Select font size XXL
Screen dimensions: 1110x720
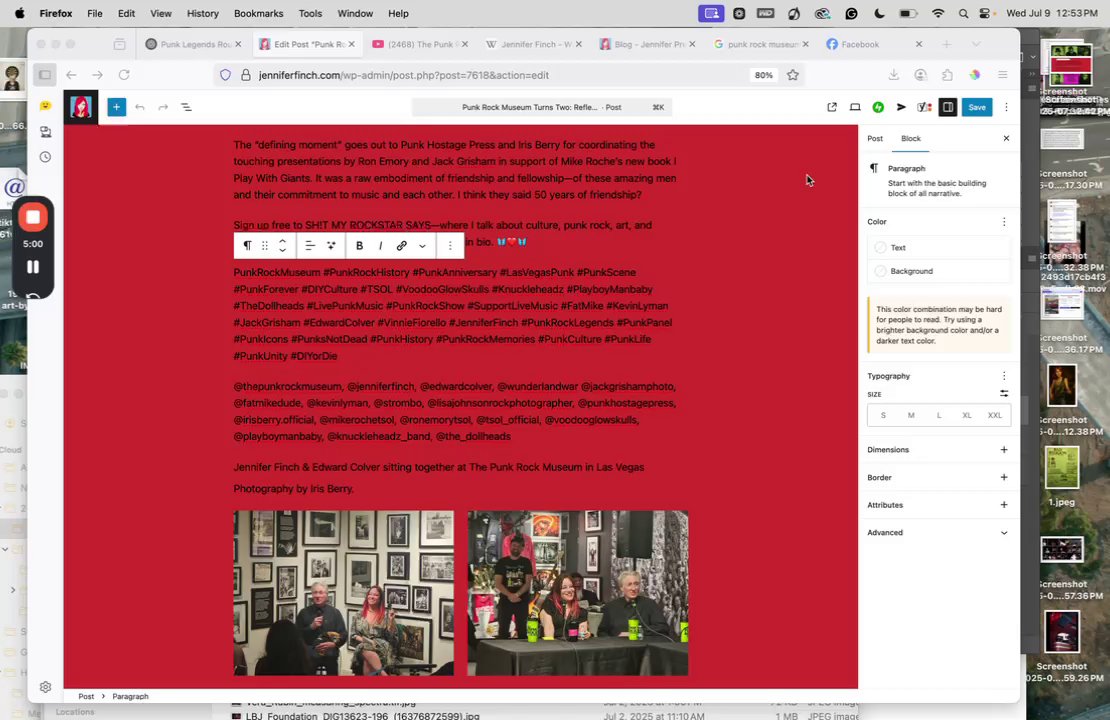click(995, 416)
